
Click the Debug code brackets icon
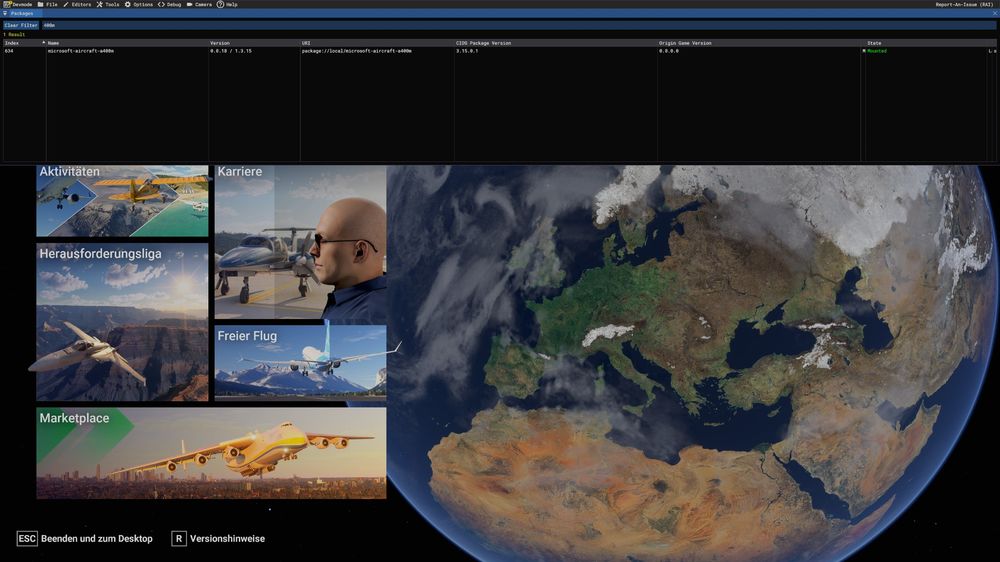[161, 4]
